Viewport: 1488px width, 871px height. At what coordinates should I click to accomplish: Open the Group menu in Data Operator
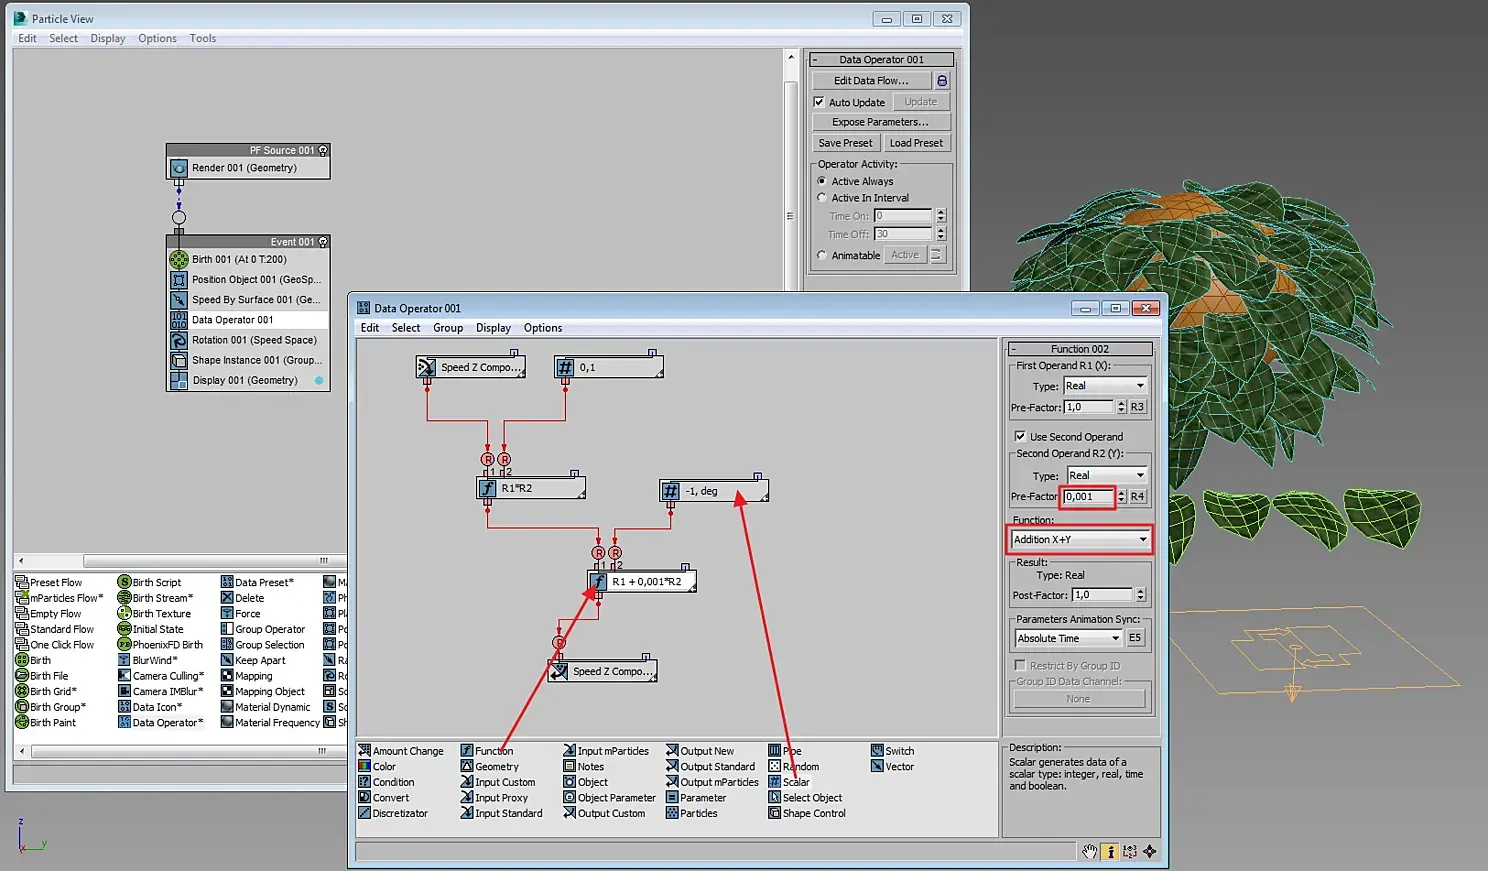pyautogui.click(x=447, y=328)
